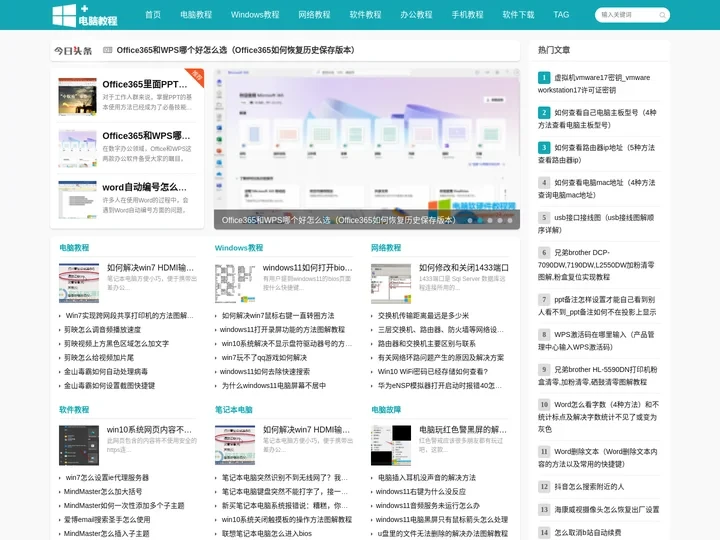Open the 电脑故障 section heading

386,410
